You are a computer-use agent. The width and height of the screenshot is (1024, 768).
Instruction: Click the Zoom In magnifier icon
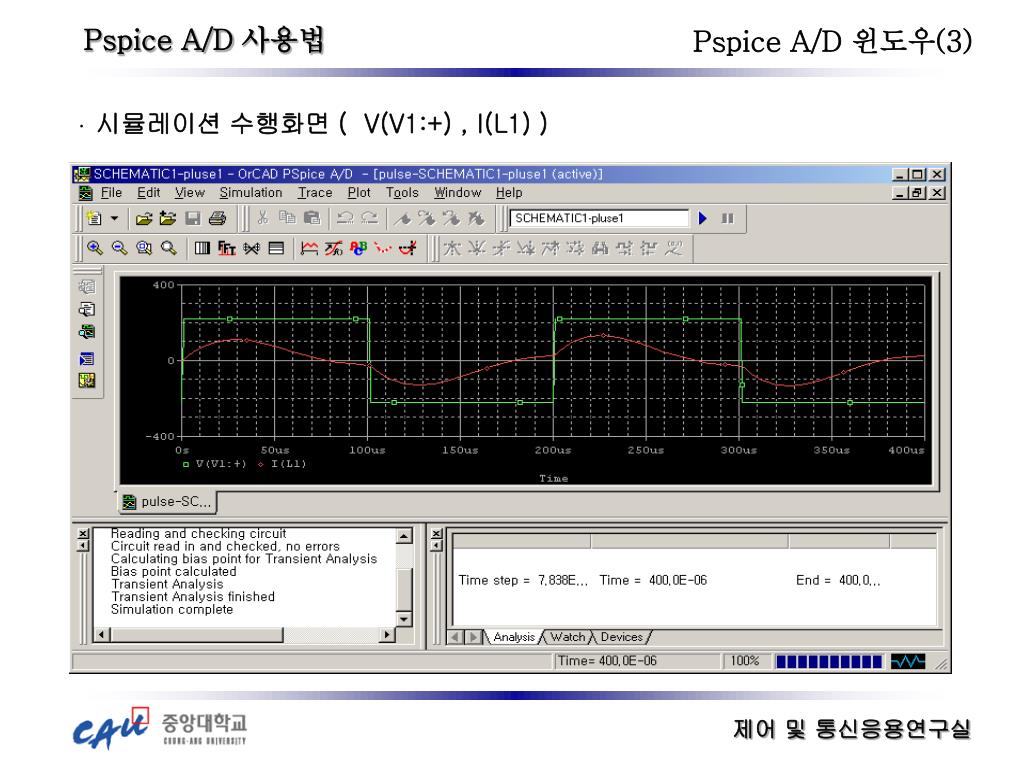click(95, 248)
